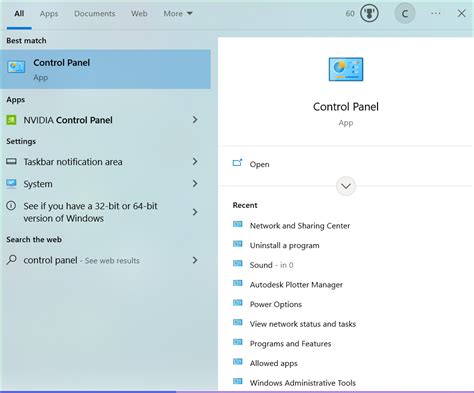Expand control panel web results arrow
Screen dimensions: 474x393
pos(195,260)
